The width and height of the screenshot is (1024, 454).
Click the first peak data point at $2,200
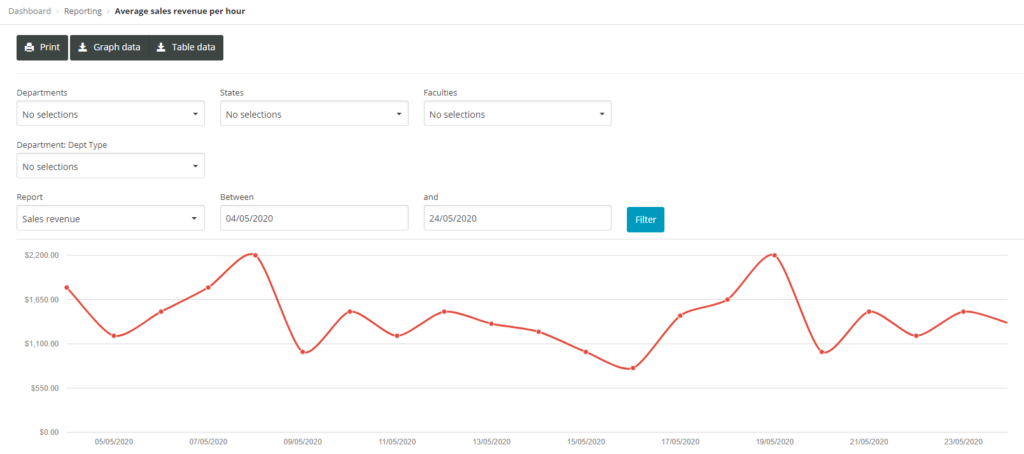click(x=255, y=255)
